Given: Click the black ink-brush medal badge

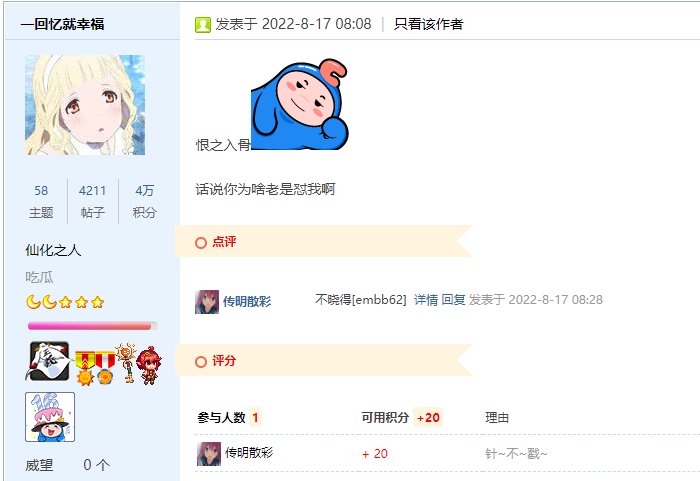Looking at the screenshot, I should (49, 361).
